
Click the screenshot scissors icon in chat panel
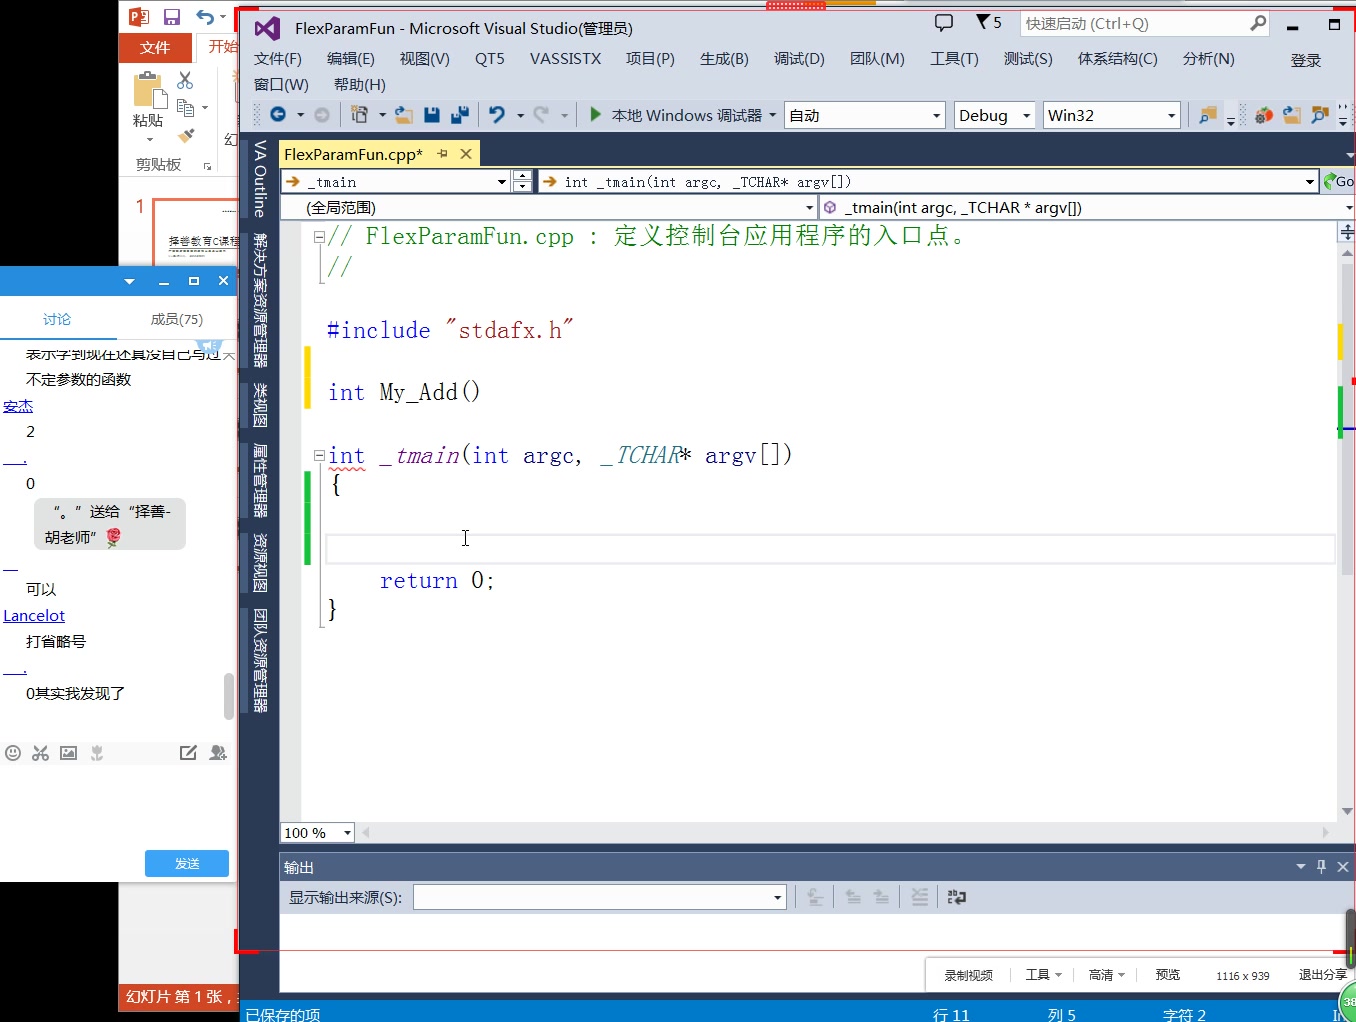pyautogui.click(x=40, y=753)
